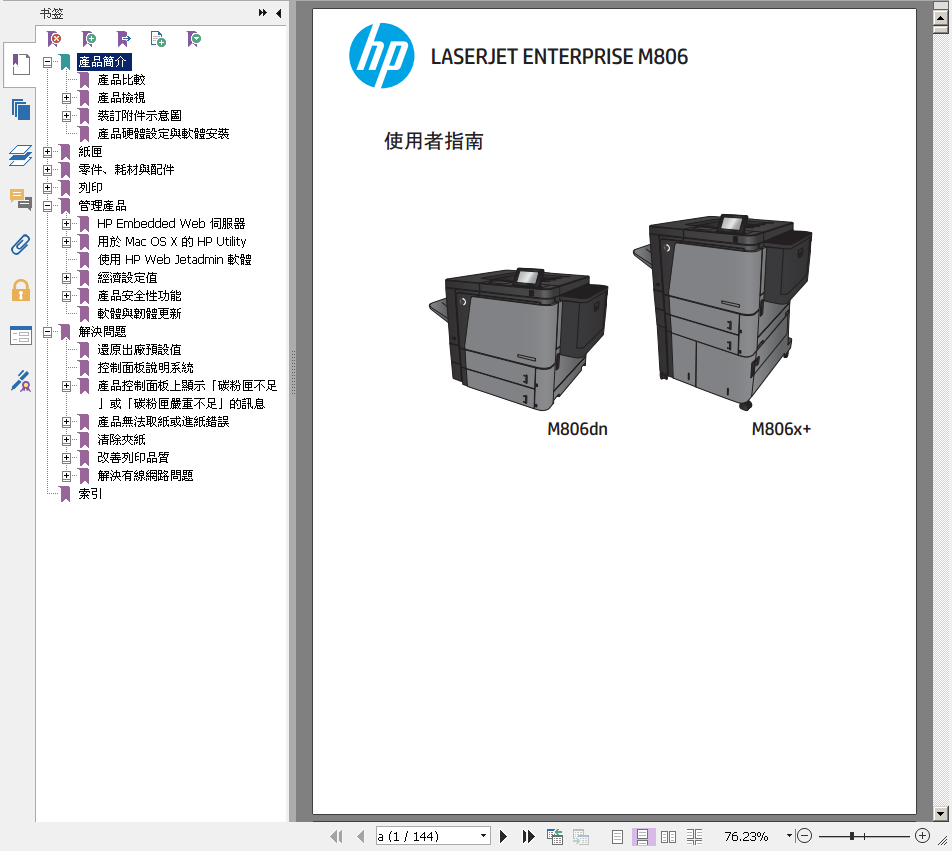
Task: Select the 產品比較 bookmark
Action: pos(121,80)
